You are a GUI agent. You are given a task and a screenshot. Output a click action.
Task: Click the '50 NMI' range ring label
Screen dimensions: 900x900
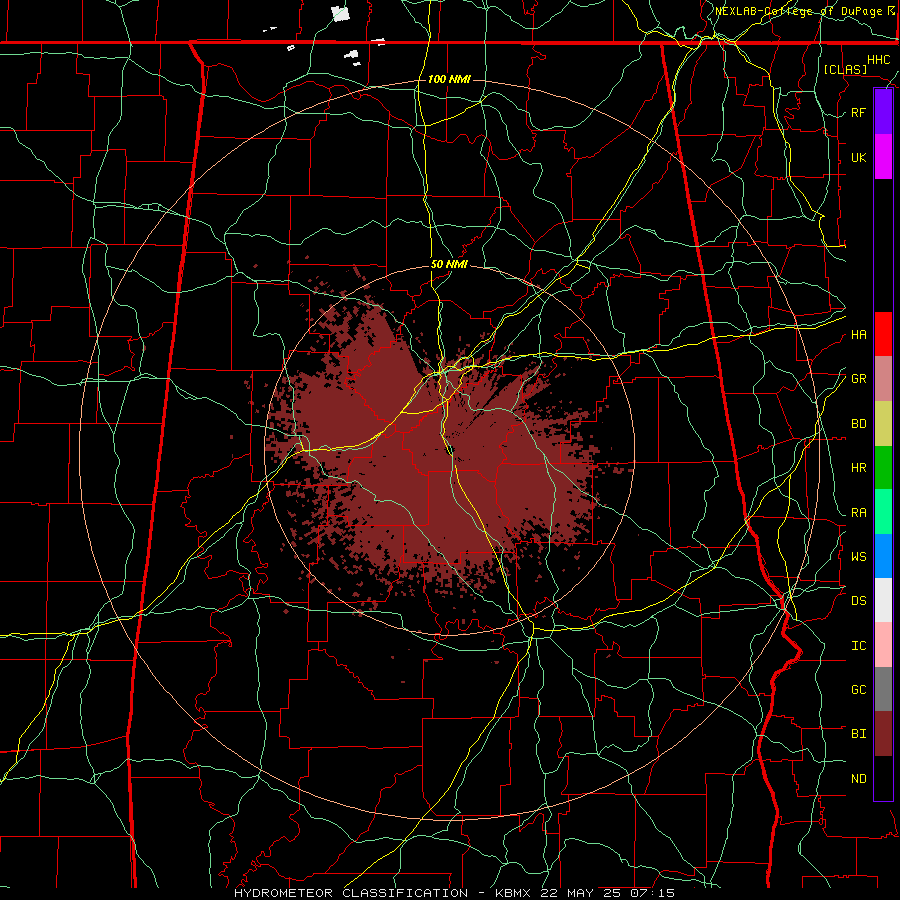click(449, 264)
